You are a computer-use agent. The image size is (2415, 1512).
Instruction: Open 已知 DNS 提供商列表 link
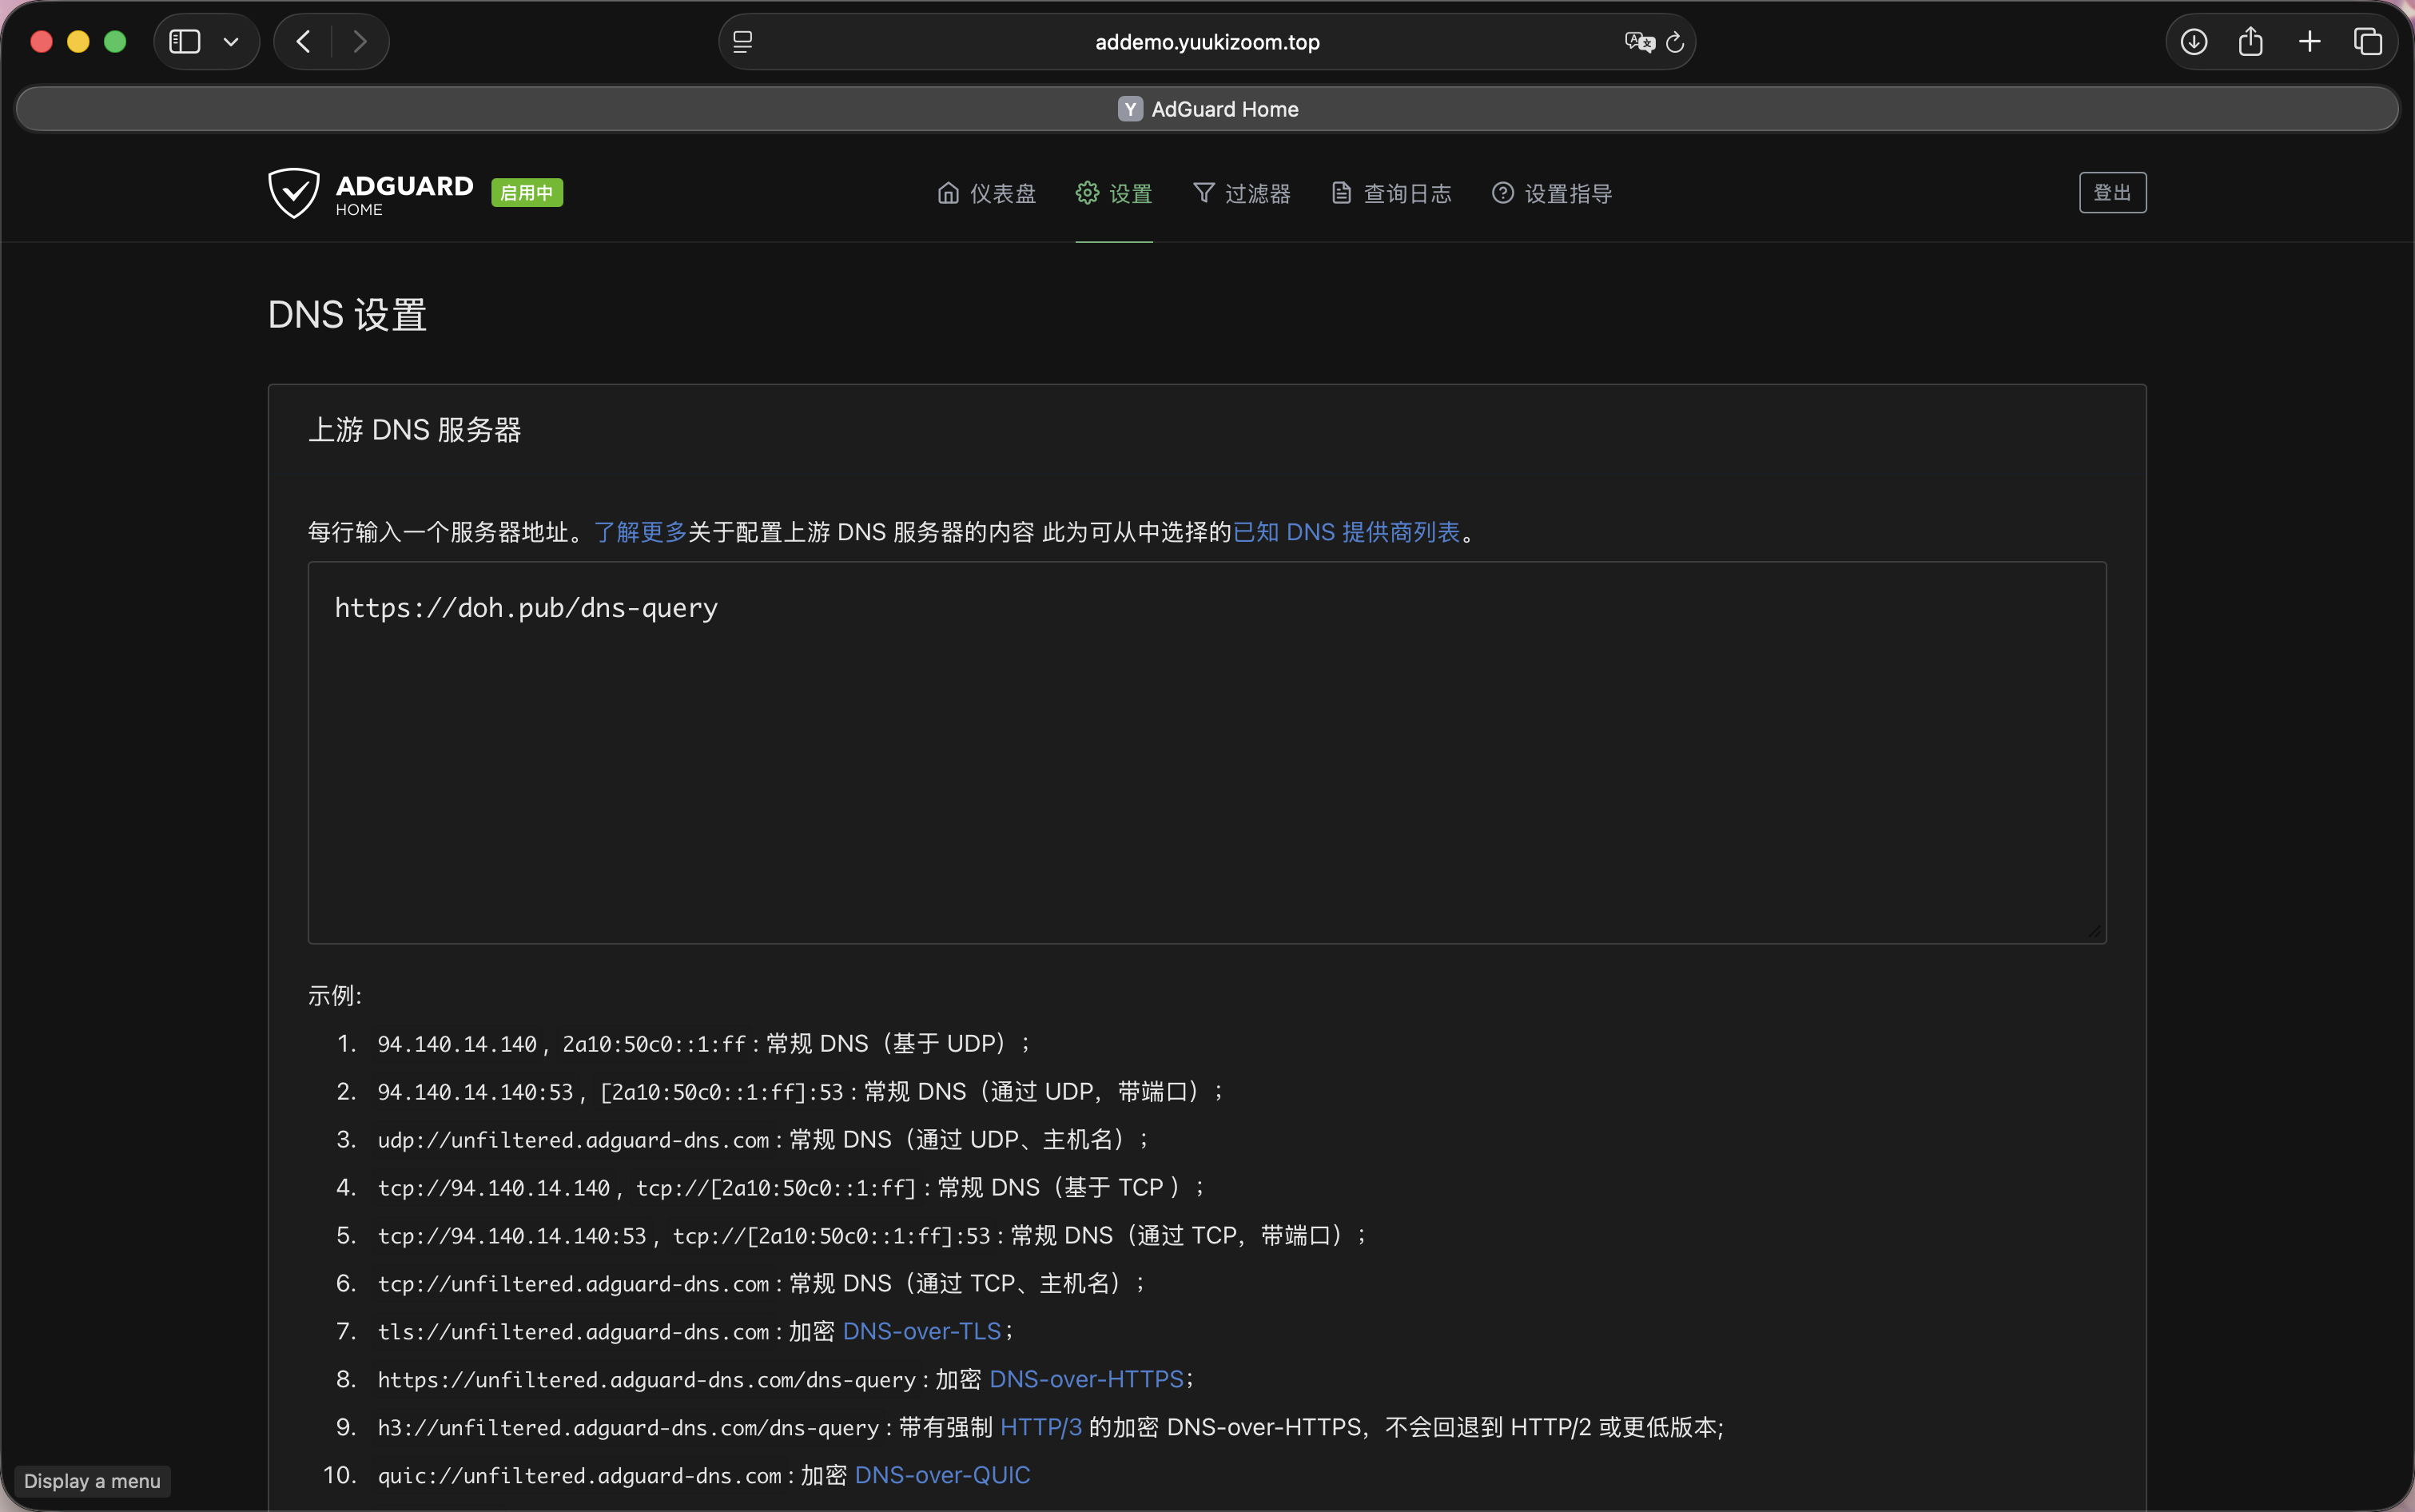1346,532
